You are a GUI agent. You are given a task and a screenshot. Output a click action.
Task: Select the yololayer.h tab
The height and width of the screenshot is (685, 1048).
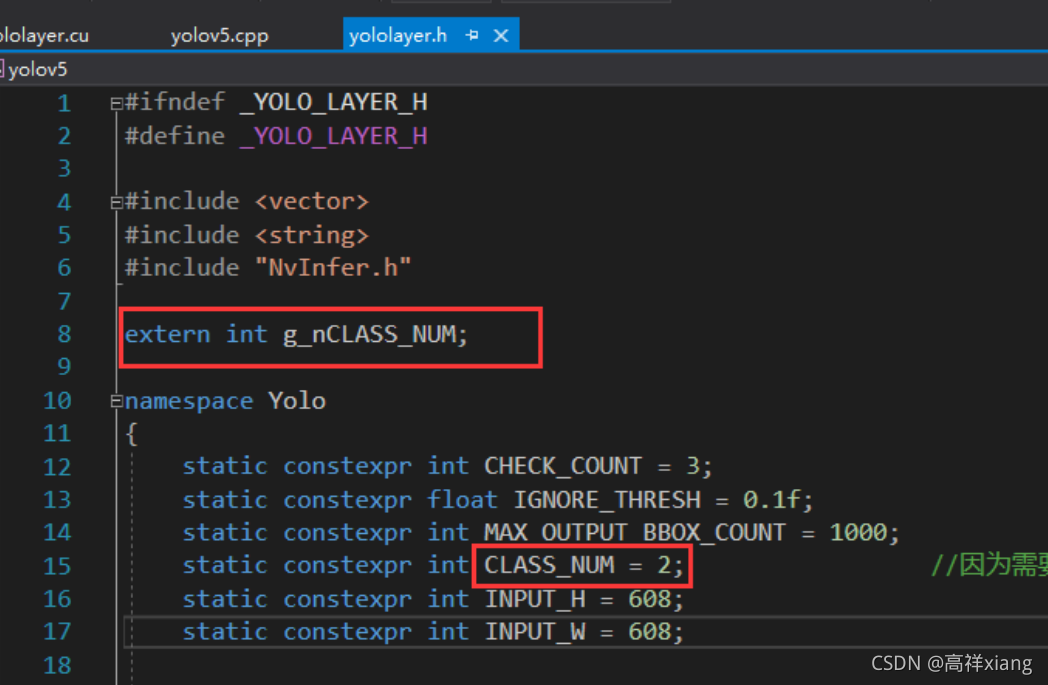pos(398,35)
